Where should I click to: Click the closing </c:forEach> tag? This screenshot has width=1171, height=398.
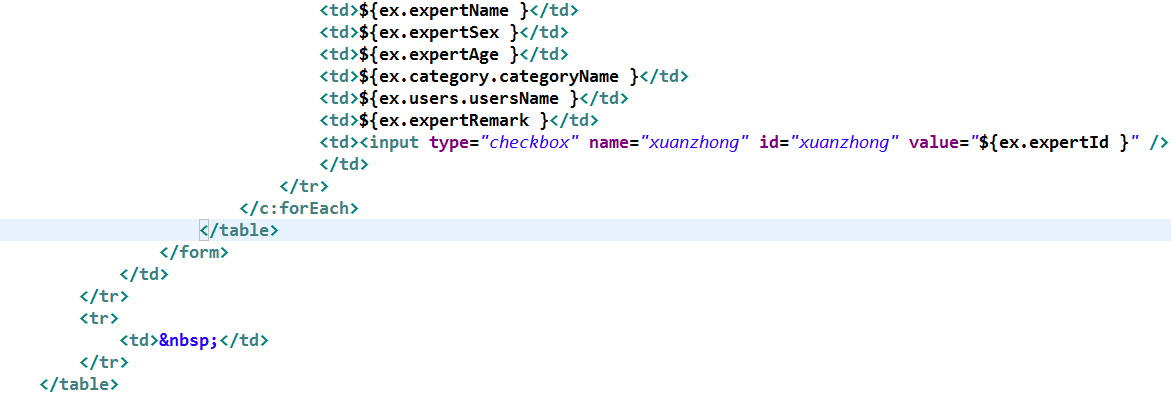299,208
